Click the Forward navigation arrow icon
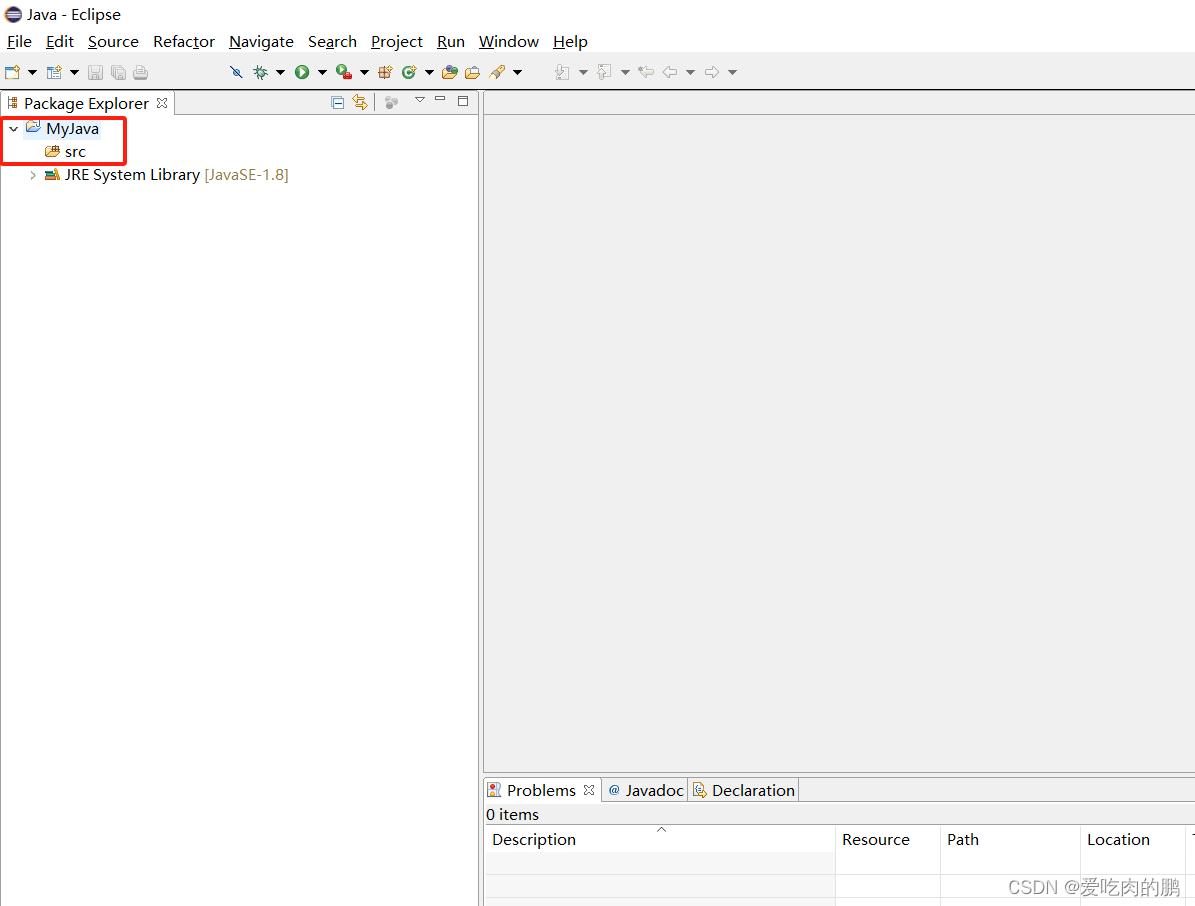Image resolution: width=1195 pixels, height=906 pixels. coord(712,72)
